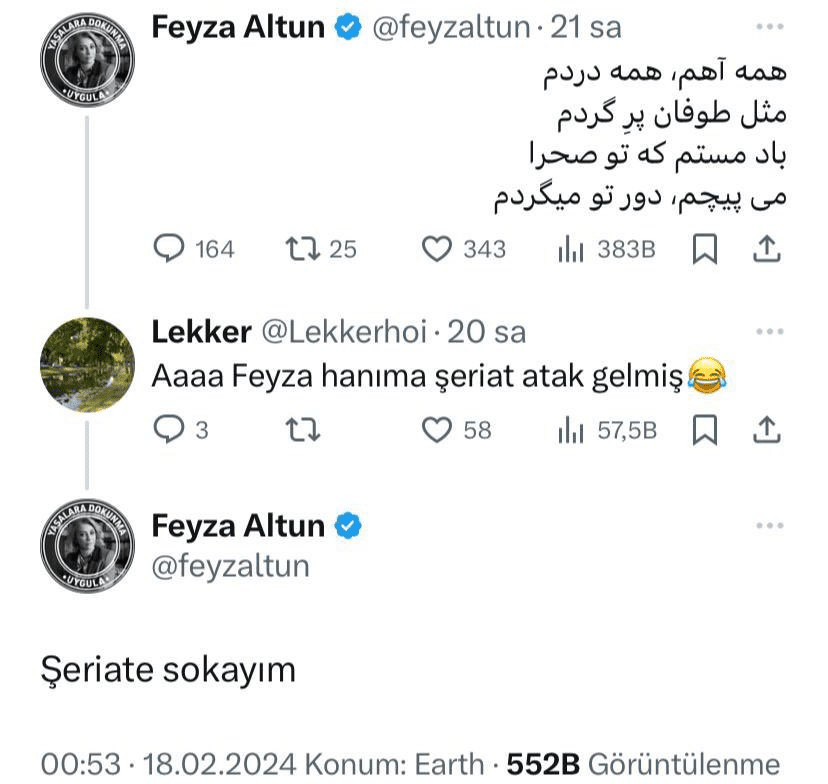Like Lekker's tweet with 58 likes
The image size is (828, 784).
tap(437, 430)
